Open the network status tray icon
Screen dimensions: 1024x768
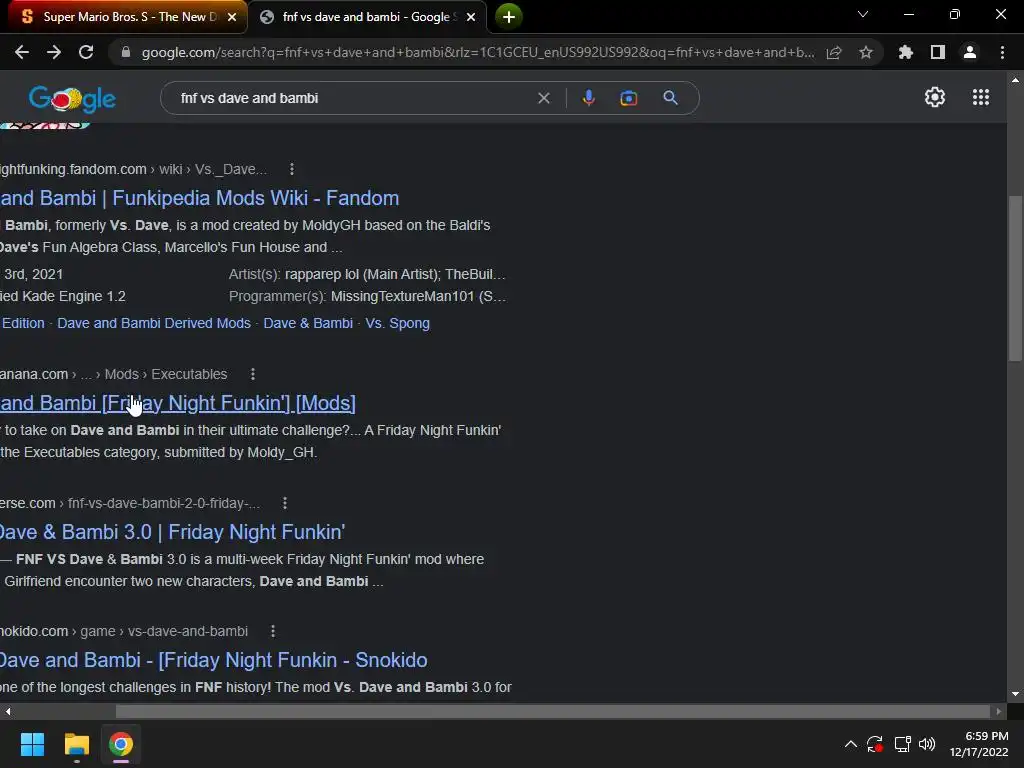click(903, 744)
